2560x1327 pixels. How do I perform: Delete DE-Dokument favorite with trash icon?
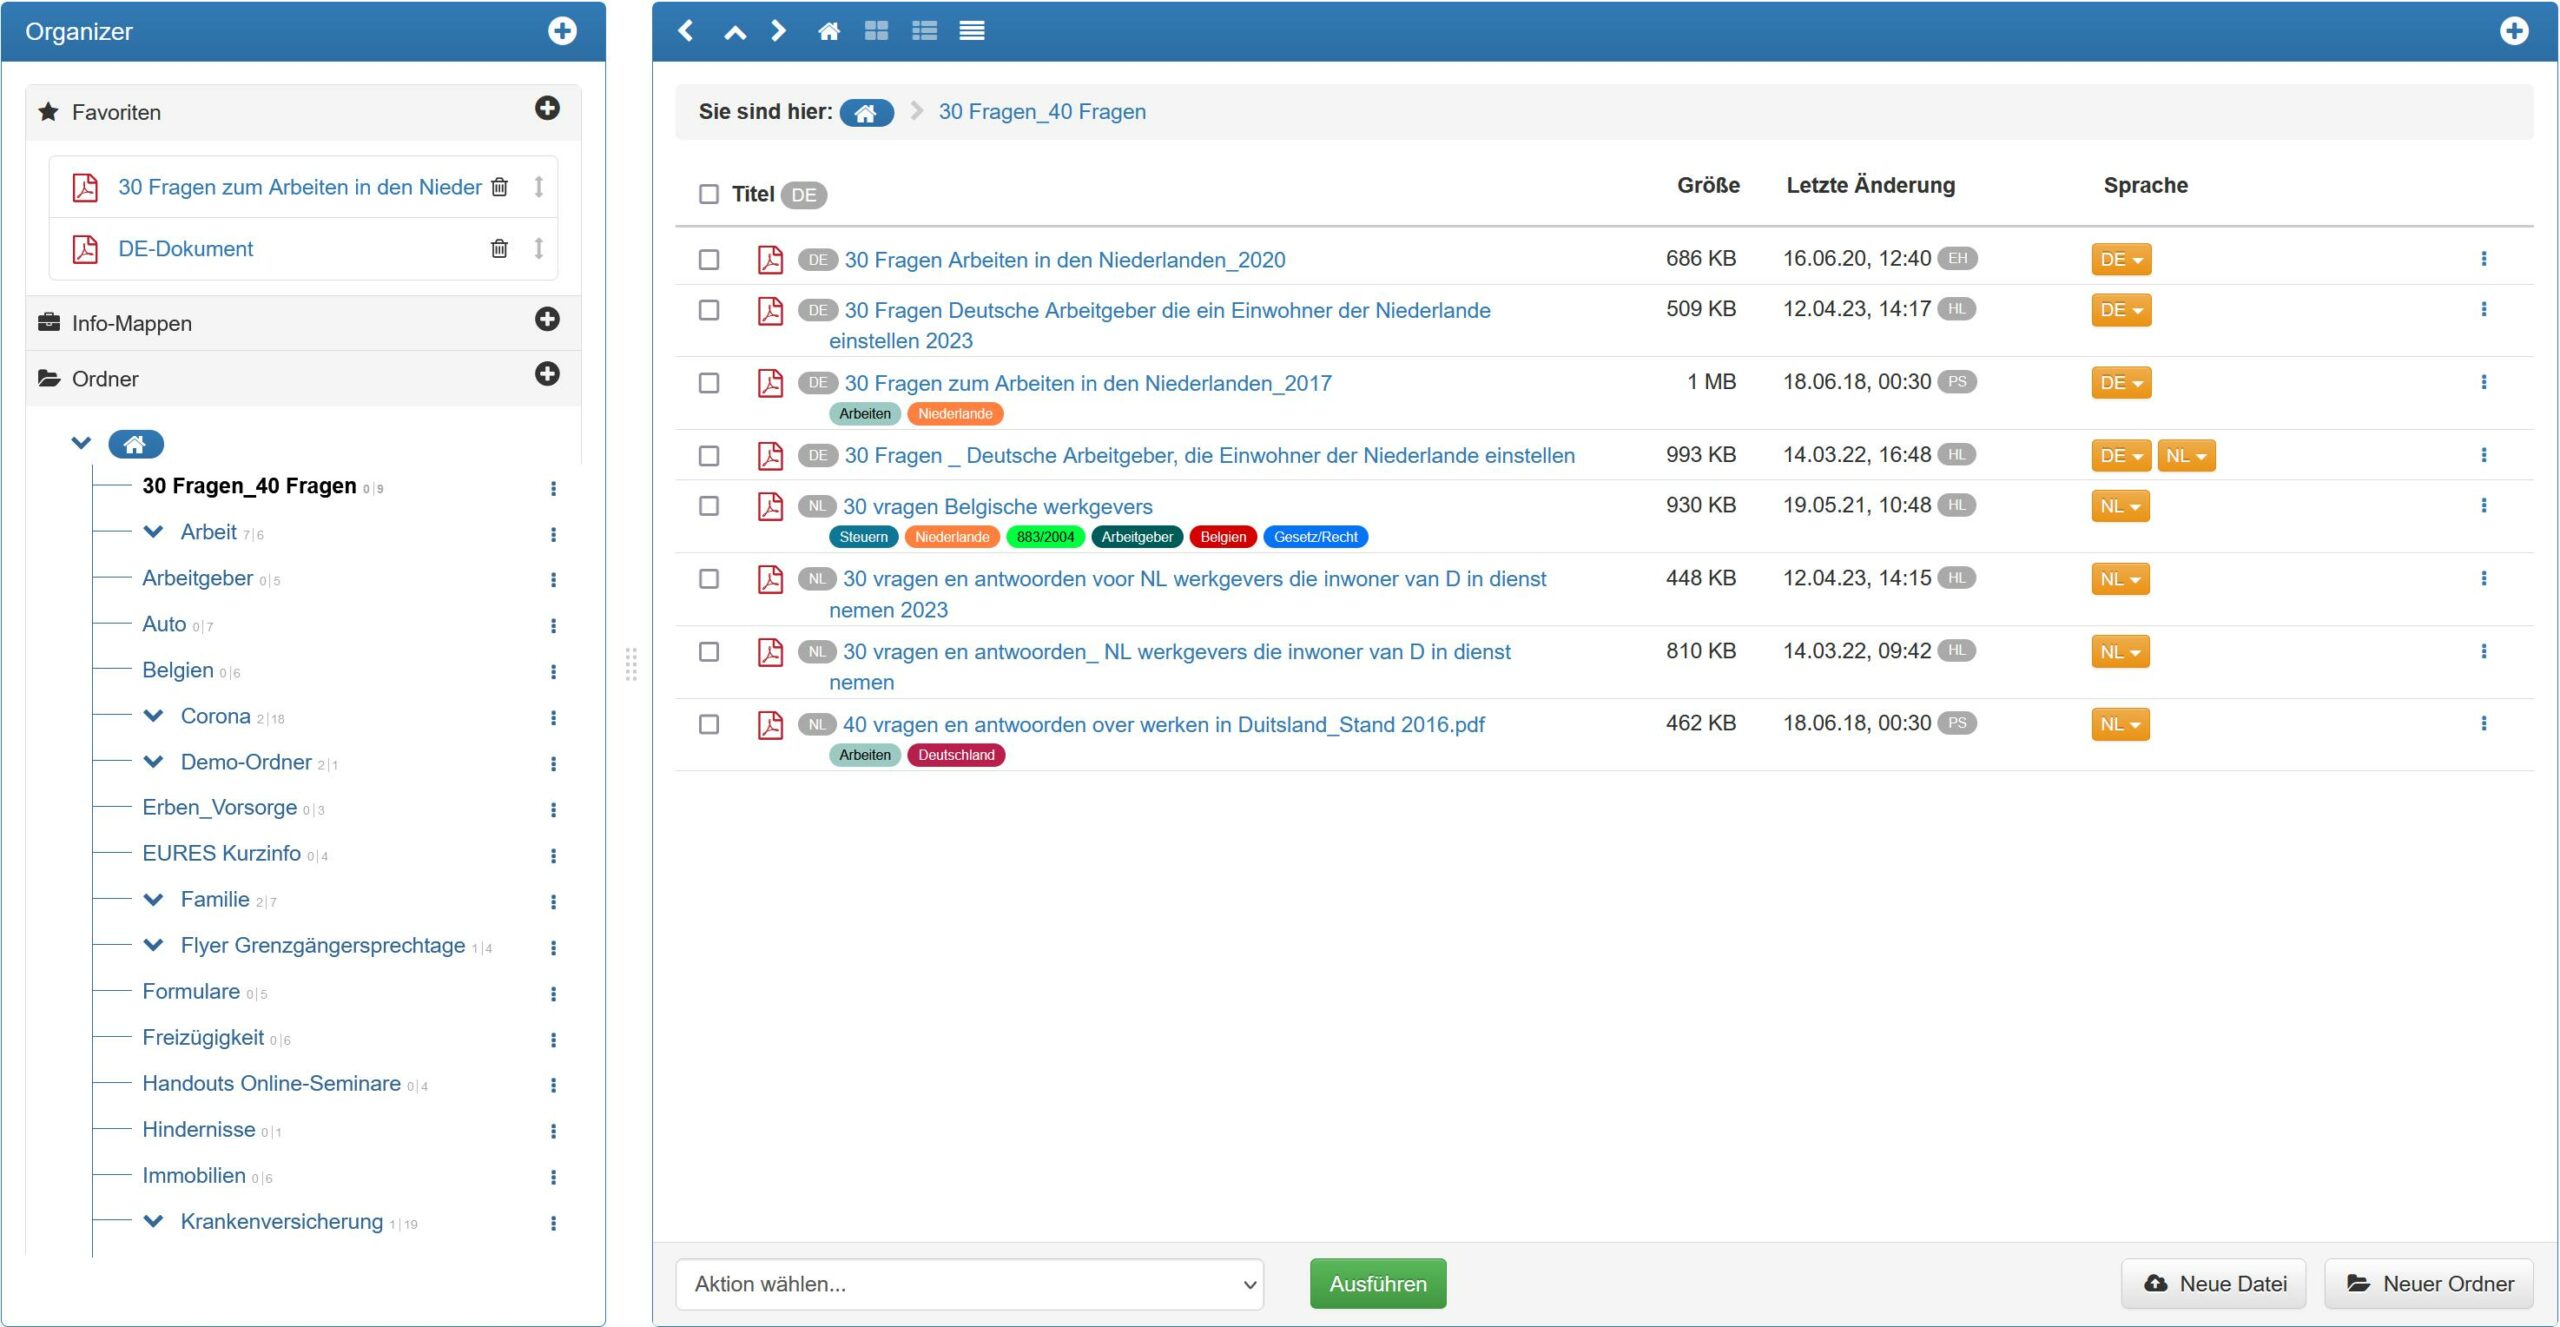[499, 248]
